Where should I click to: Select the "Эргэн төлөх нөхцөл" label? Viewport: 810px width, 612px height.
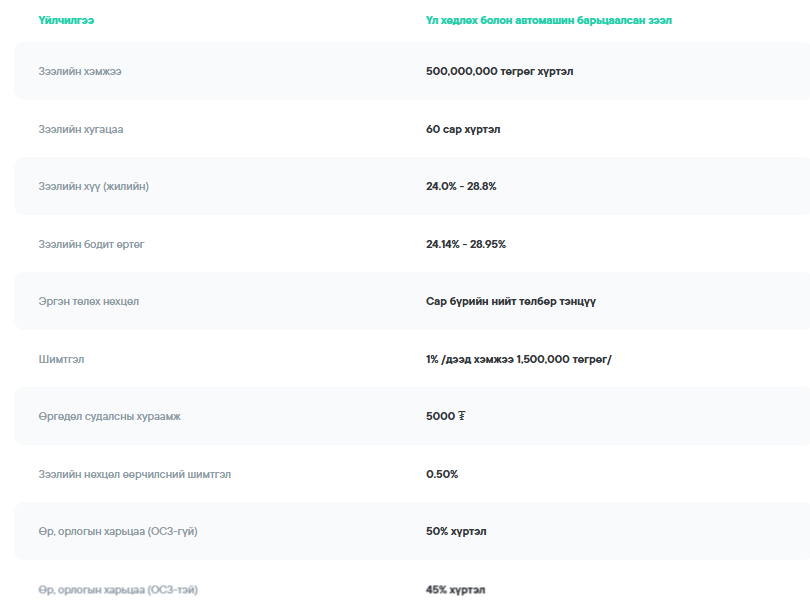89,301
